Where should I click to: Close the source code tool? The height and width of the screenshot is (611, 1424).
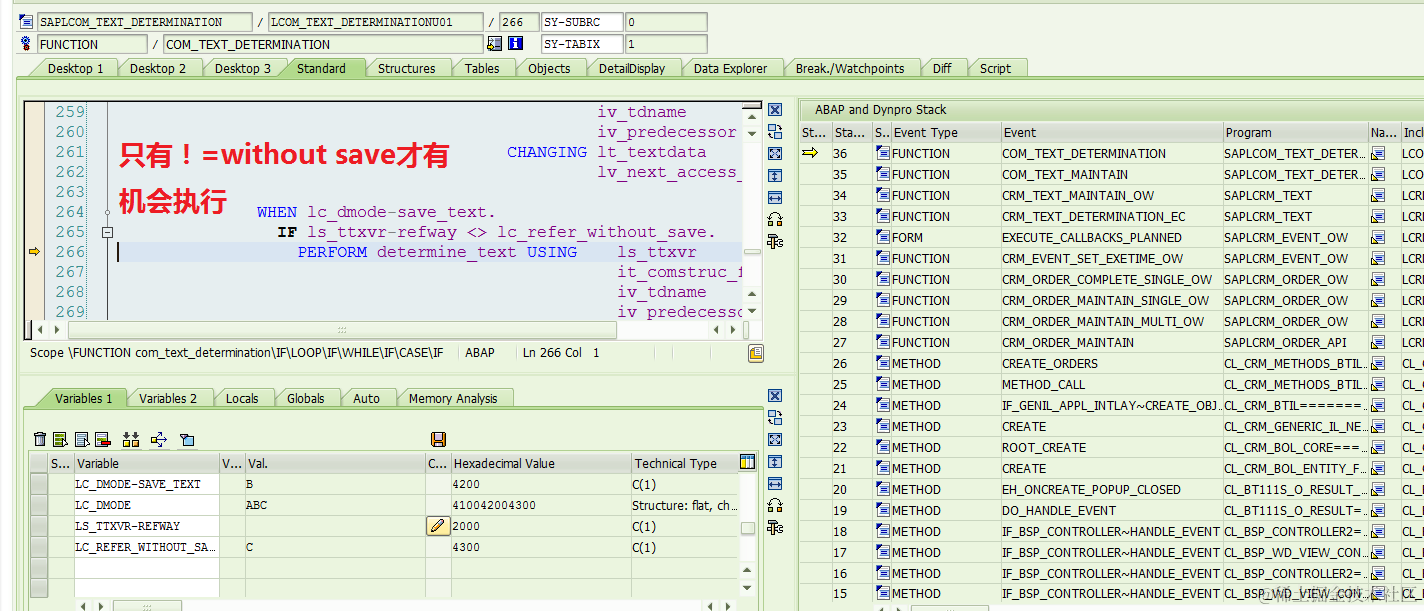point(775,110)
